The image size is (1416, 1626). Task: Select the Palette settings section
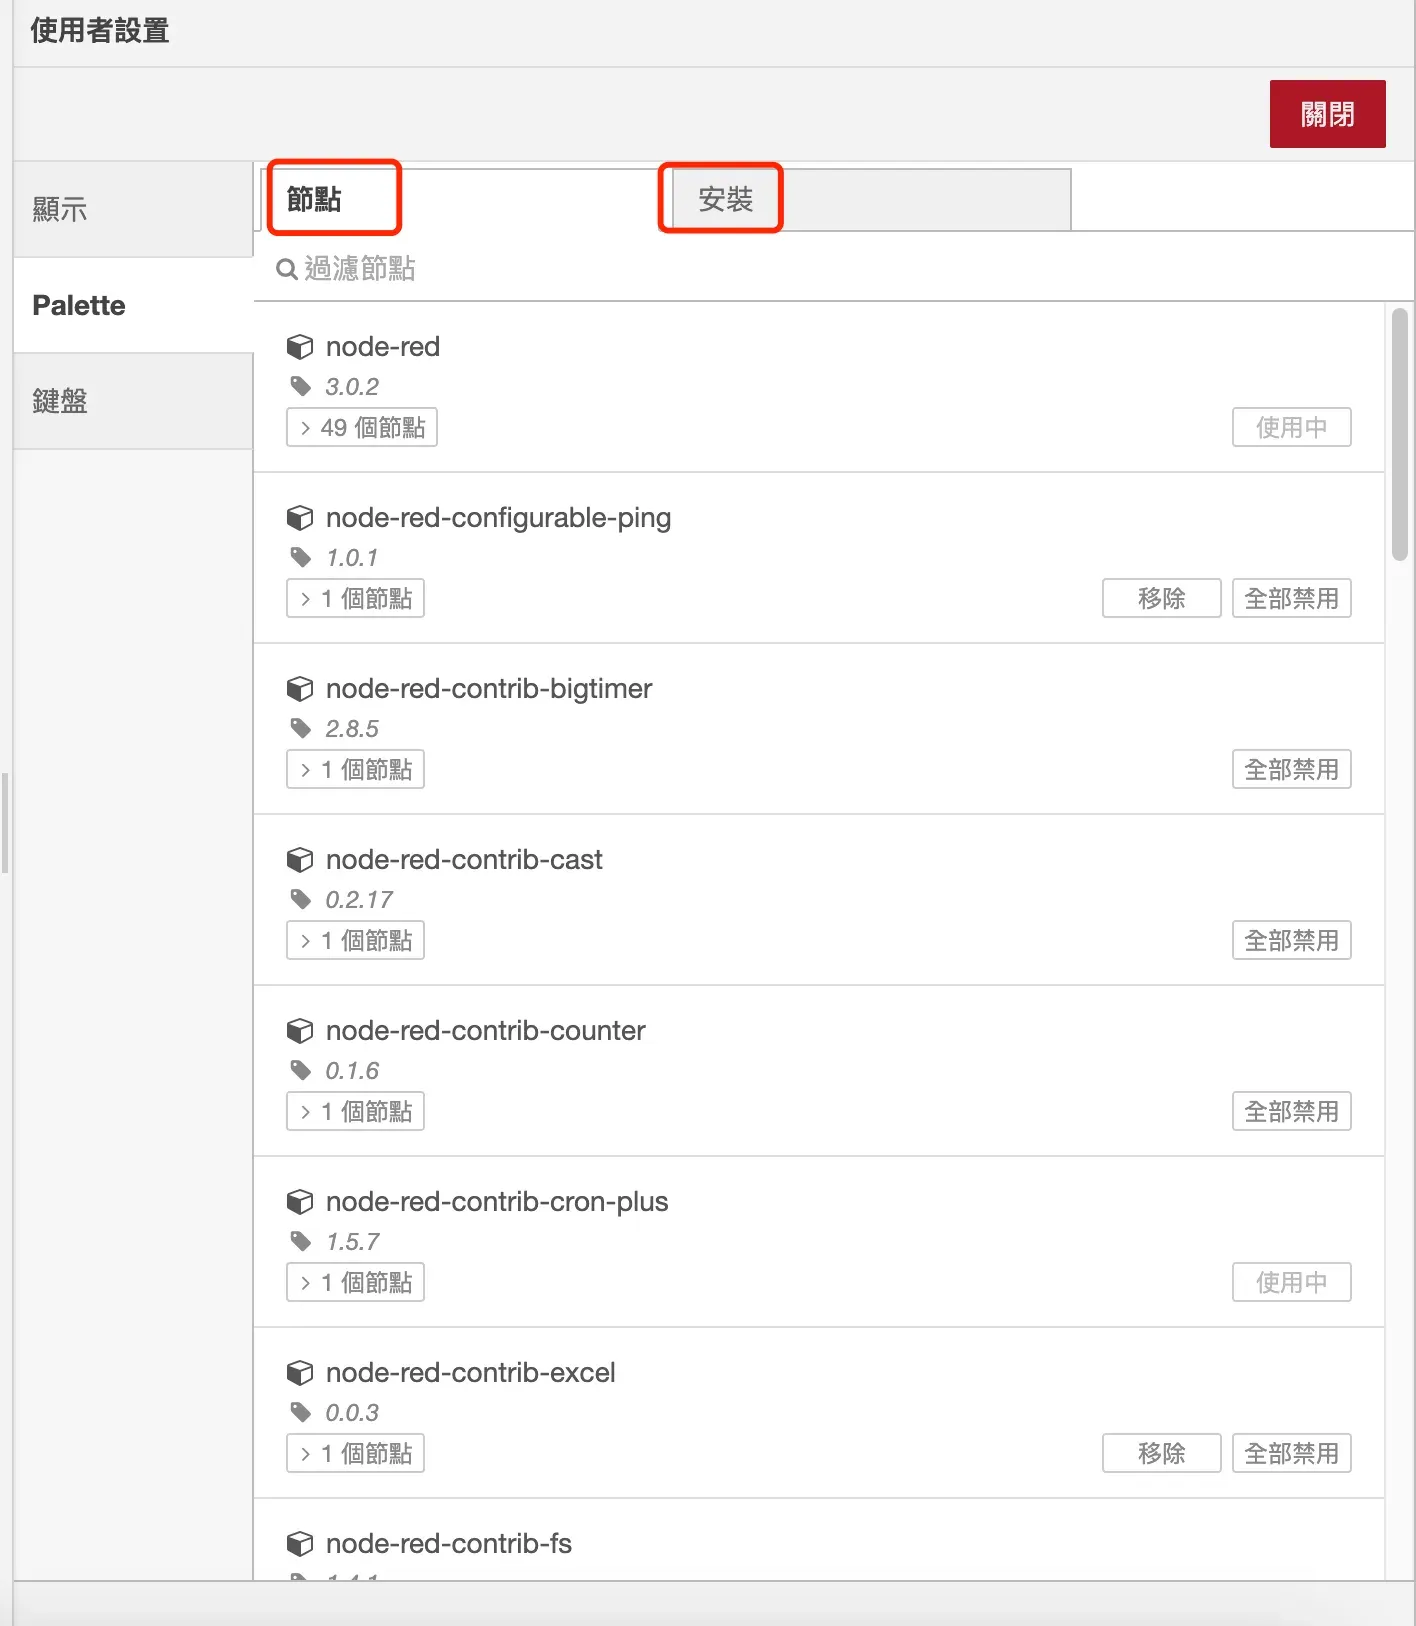click(x=133, y=305)
